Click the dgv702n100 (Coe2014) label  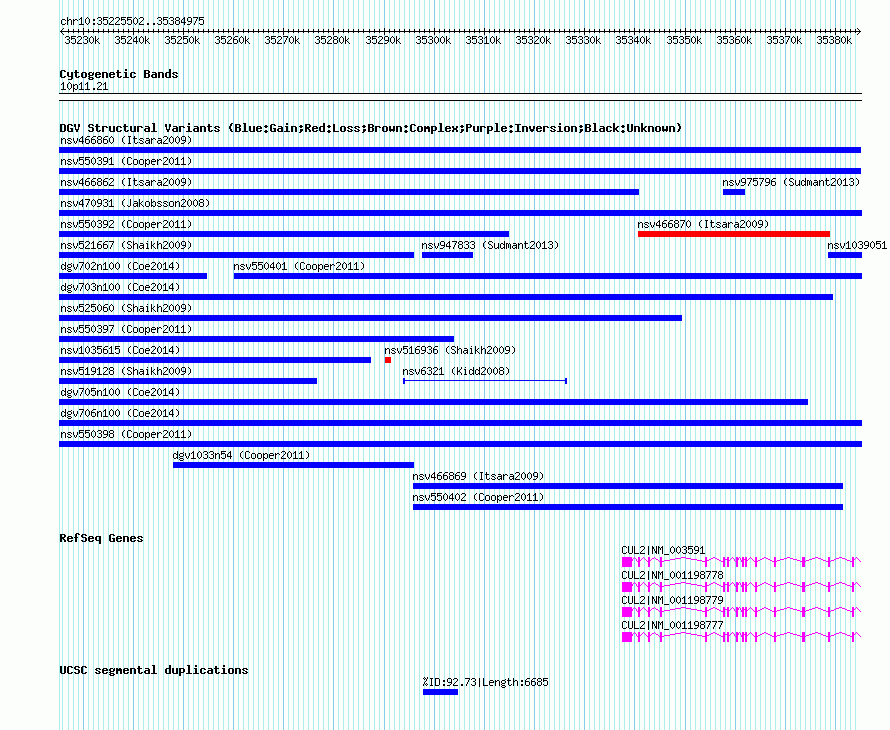pyautogui.click(x=120, y=266)
